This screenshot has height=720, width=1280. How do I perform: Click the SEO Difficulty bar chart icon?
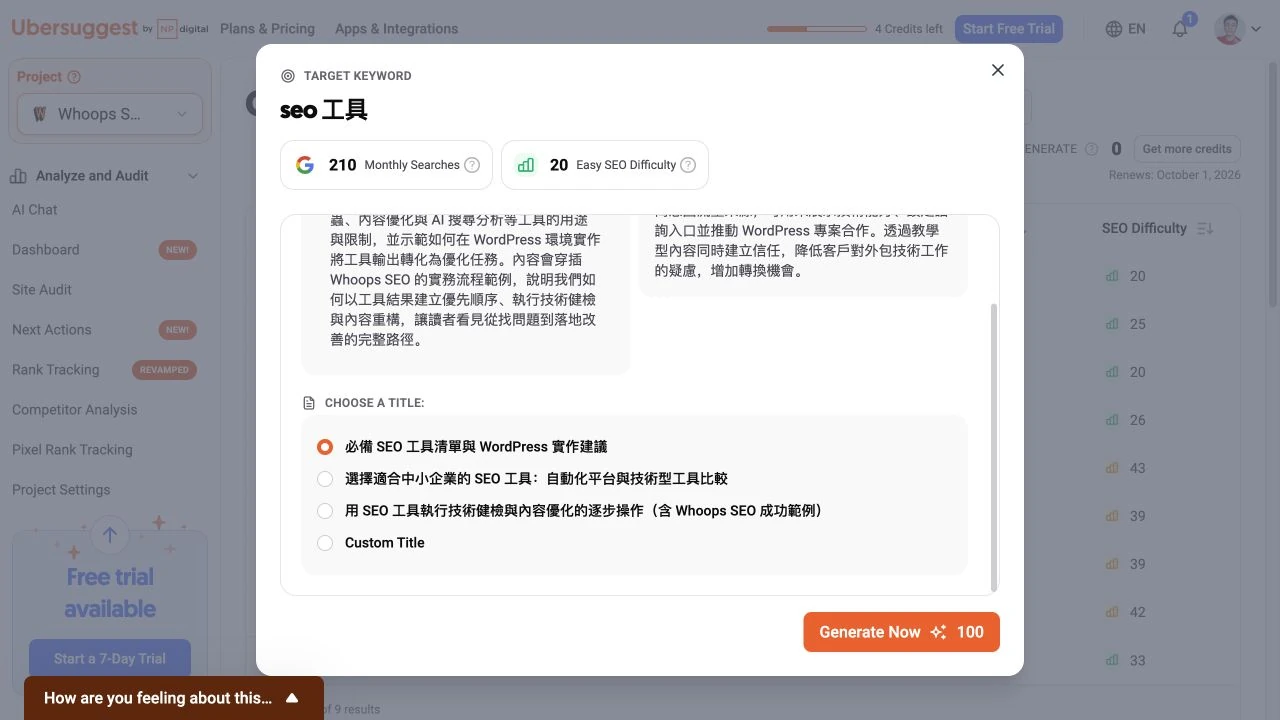coord(526,165)
